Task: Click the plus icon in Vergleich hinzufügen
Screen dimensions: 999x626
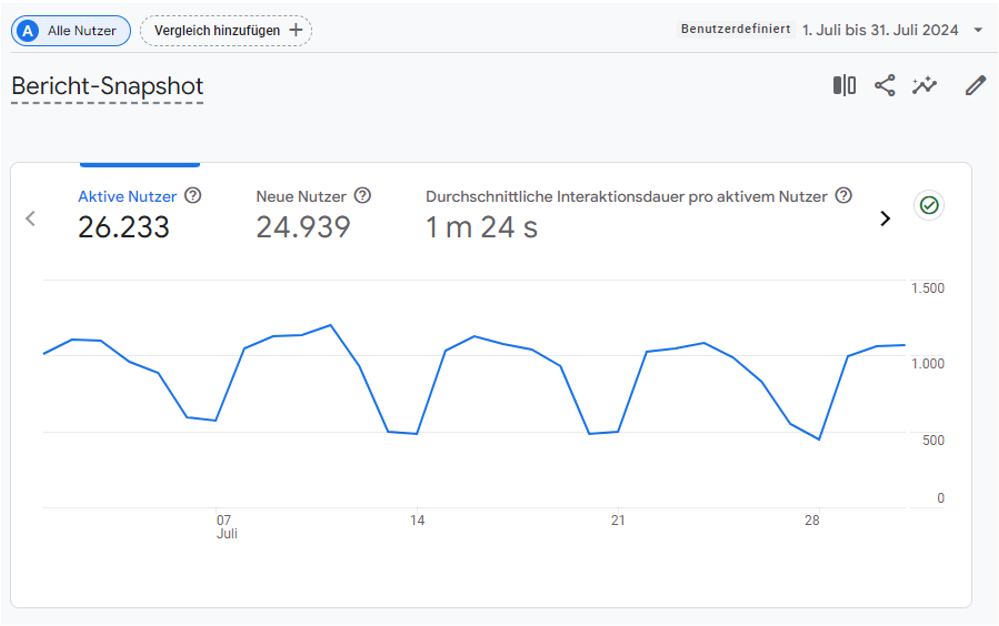Action: coord(296,30)
